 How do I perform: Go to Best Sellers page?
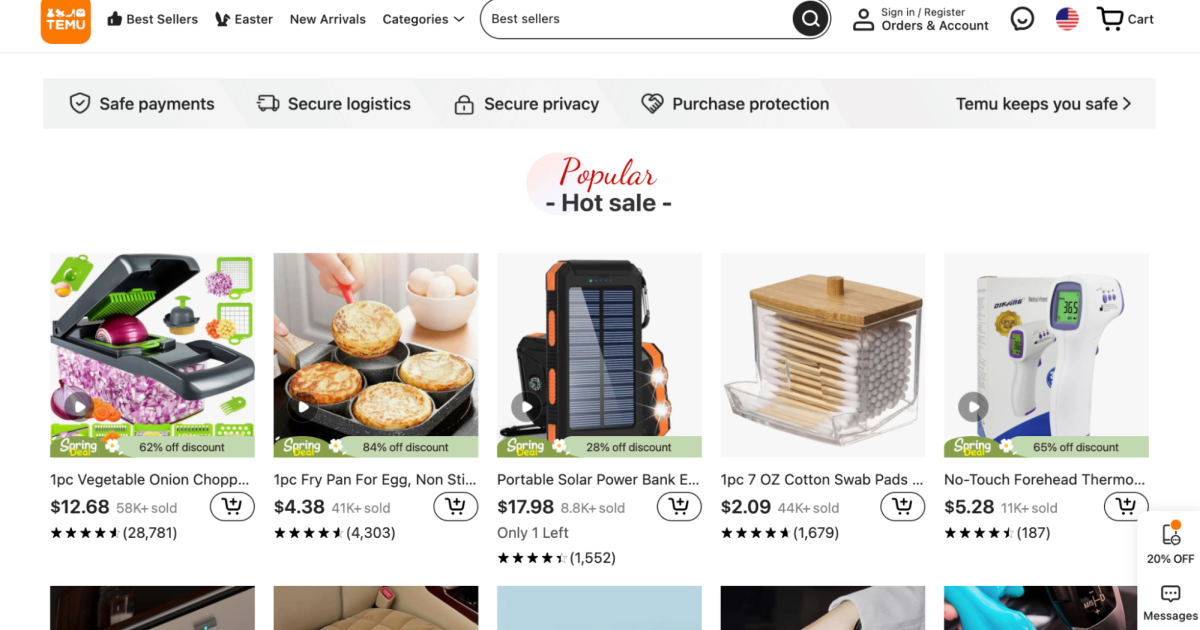tap(152, 19)
